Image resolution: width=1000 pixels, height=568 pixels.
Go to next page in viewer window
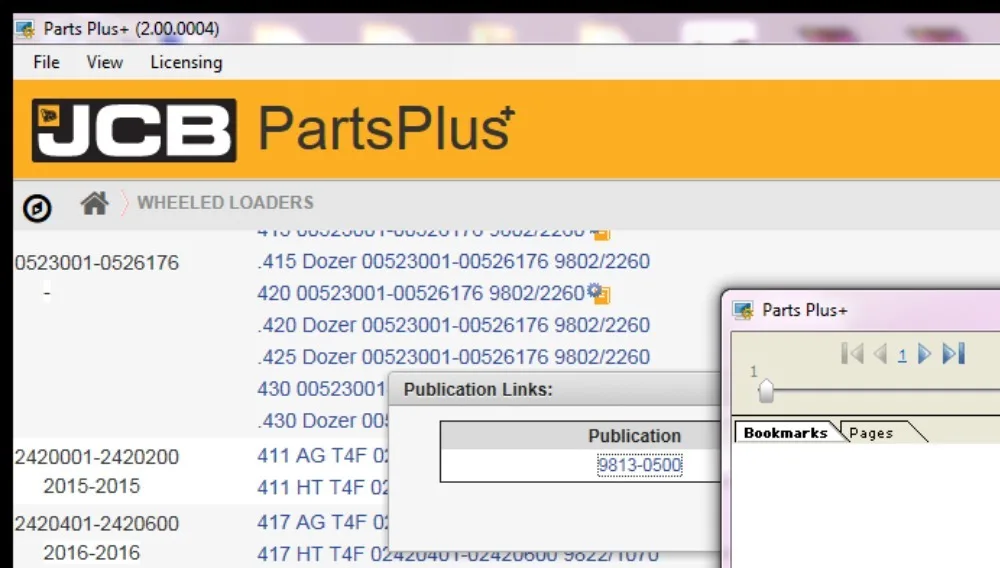click(x=924, y=354)
